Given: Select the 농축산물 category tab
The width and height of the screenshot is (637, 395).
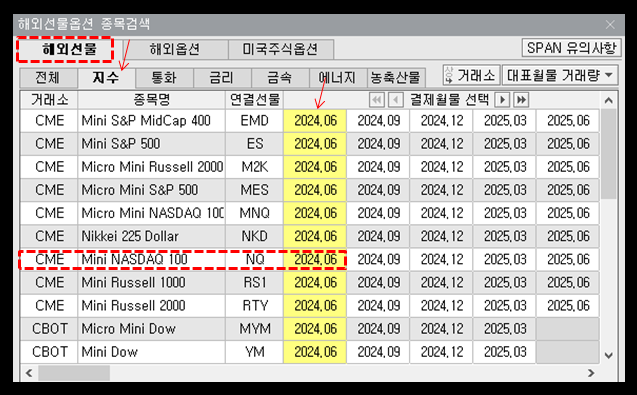Looking at the screenshot, I should pos(396,78).
